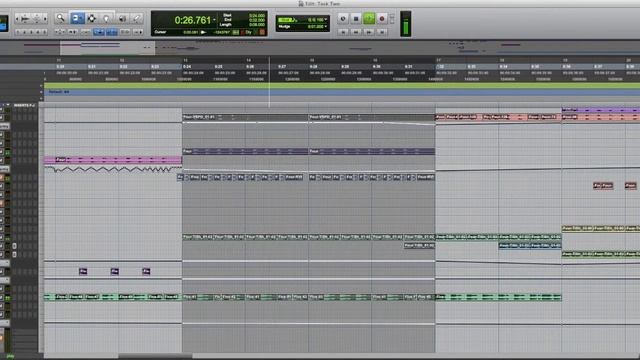This screenshot has height=360, width=640.
Task: Click the MIDI zoom button
Action: [37, 18]
